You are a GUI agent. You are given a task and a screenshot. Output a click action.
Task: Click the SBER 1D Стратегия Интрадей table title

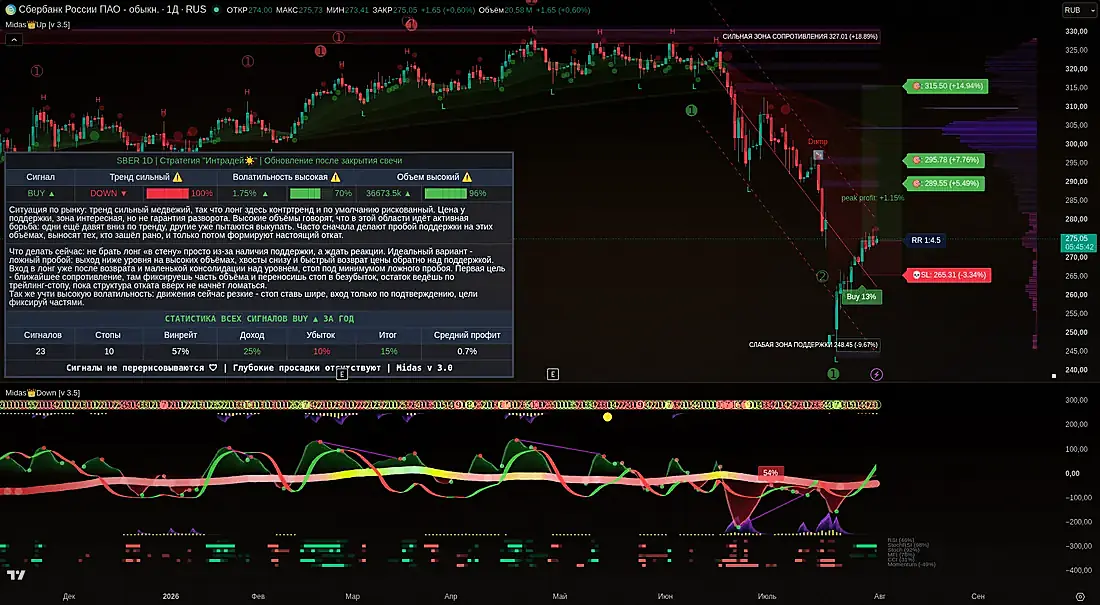coord(260,161)
